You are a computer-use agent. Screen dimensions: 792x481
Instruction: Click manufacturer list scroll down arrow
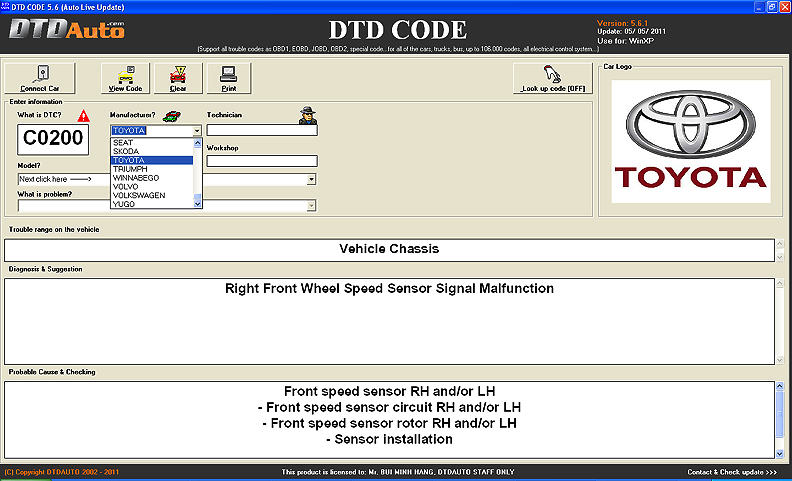click(x=197, y=204)
